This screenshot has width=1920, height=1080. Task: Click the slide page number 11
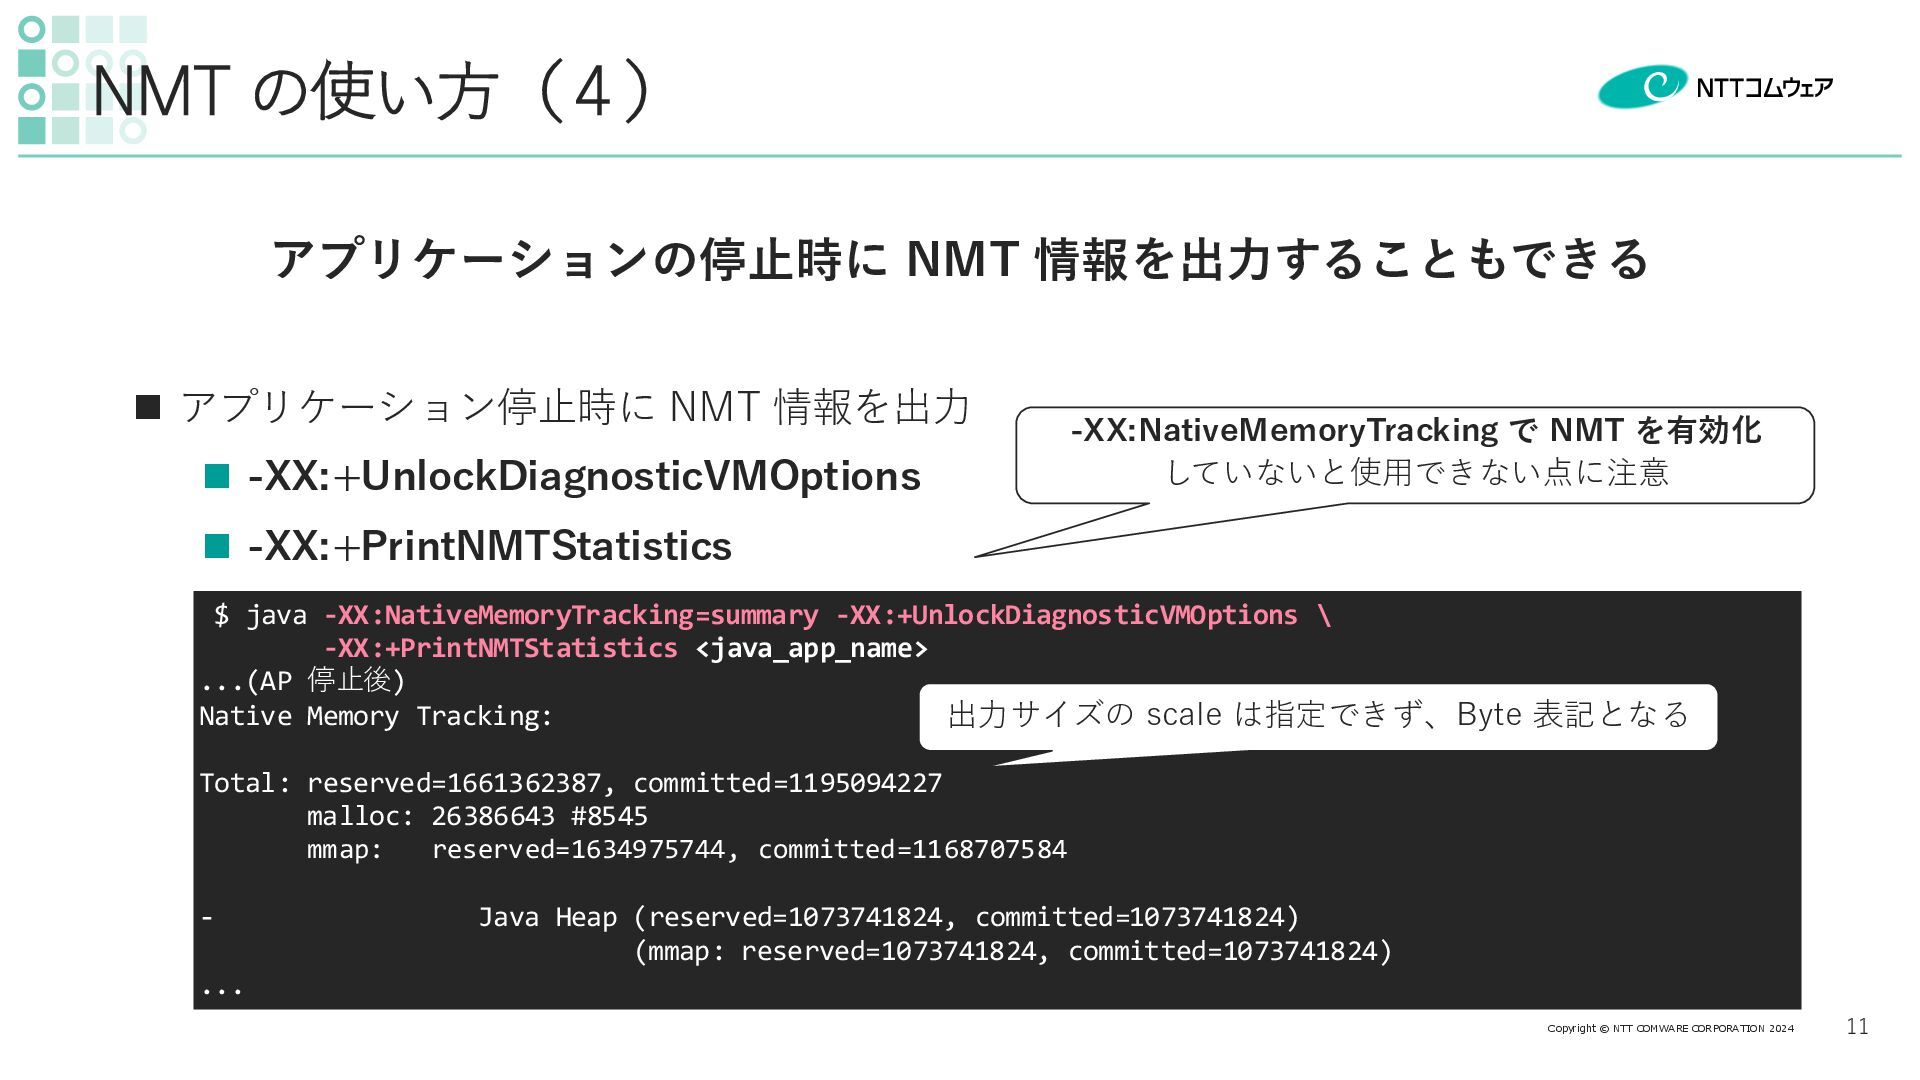(x=1857, y=1027)
